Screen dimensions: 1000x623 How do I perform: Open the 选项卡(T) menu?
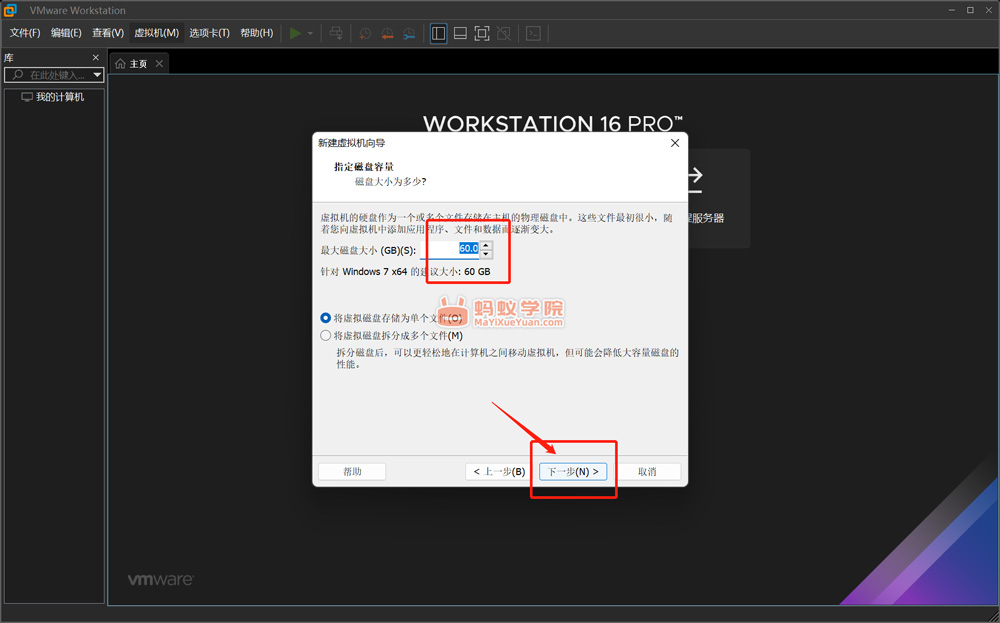pos(209,33)
